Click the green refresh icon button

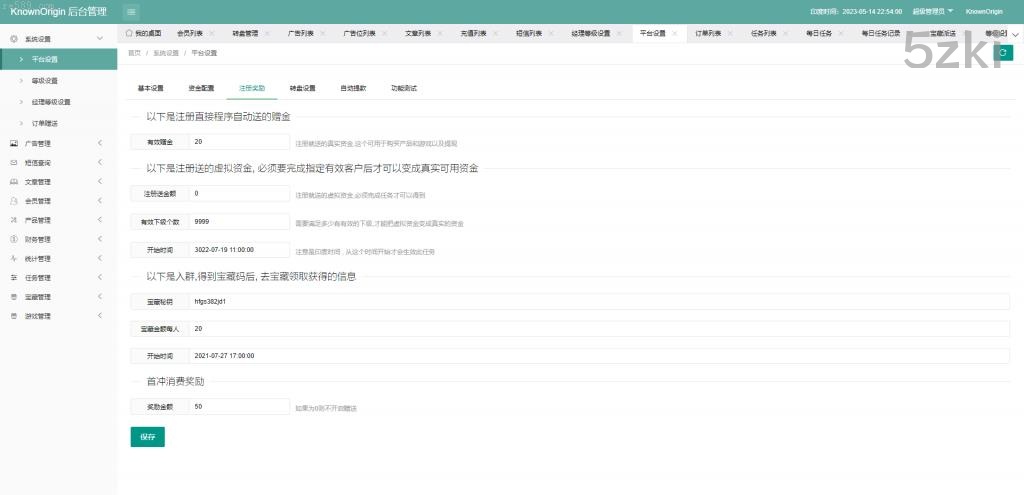[1005, 52]
